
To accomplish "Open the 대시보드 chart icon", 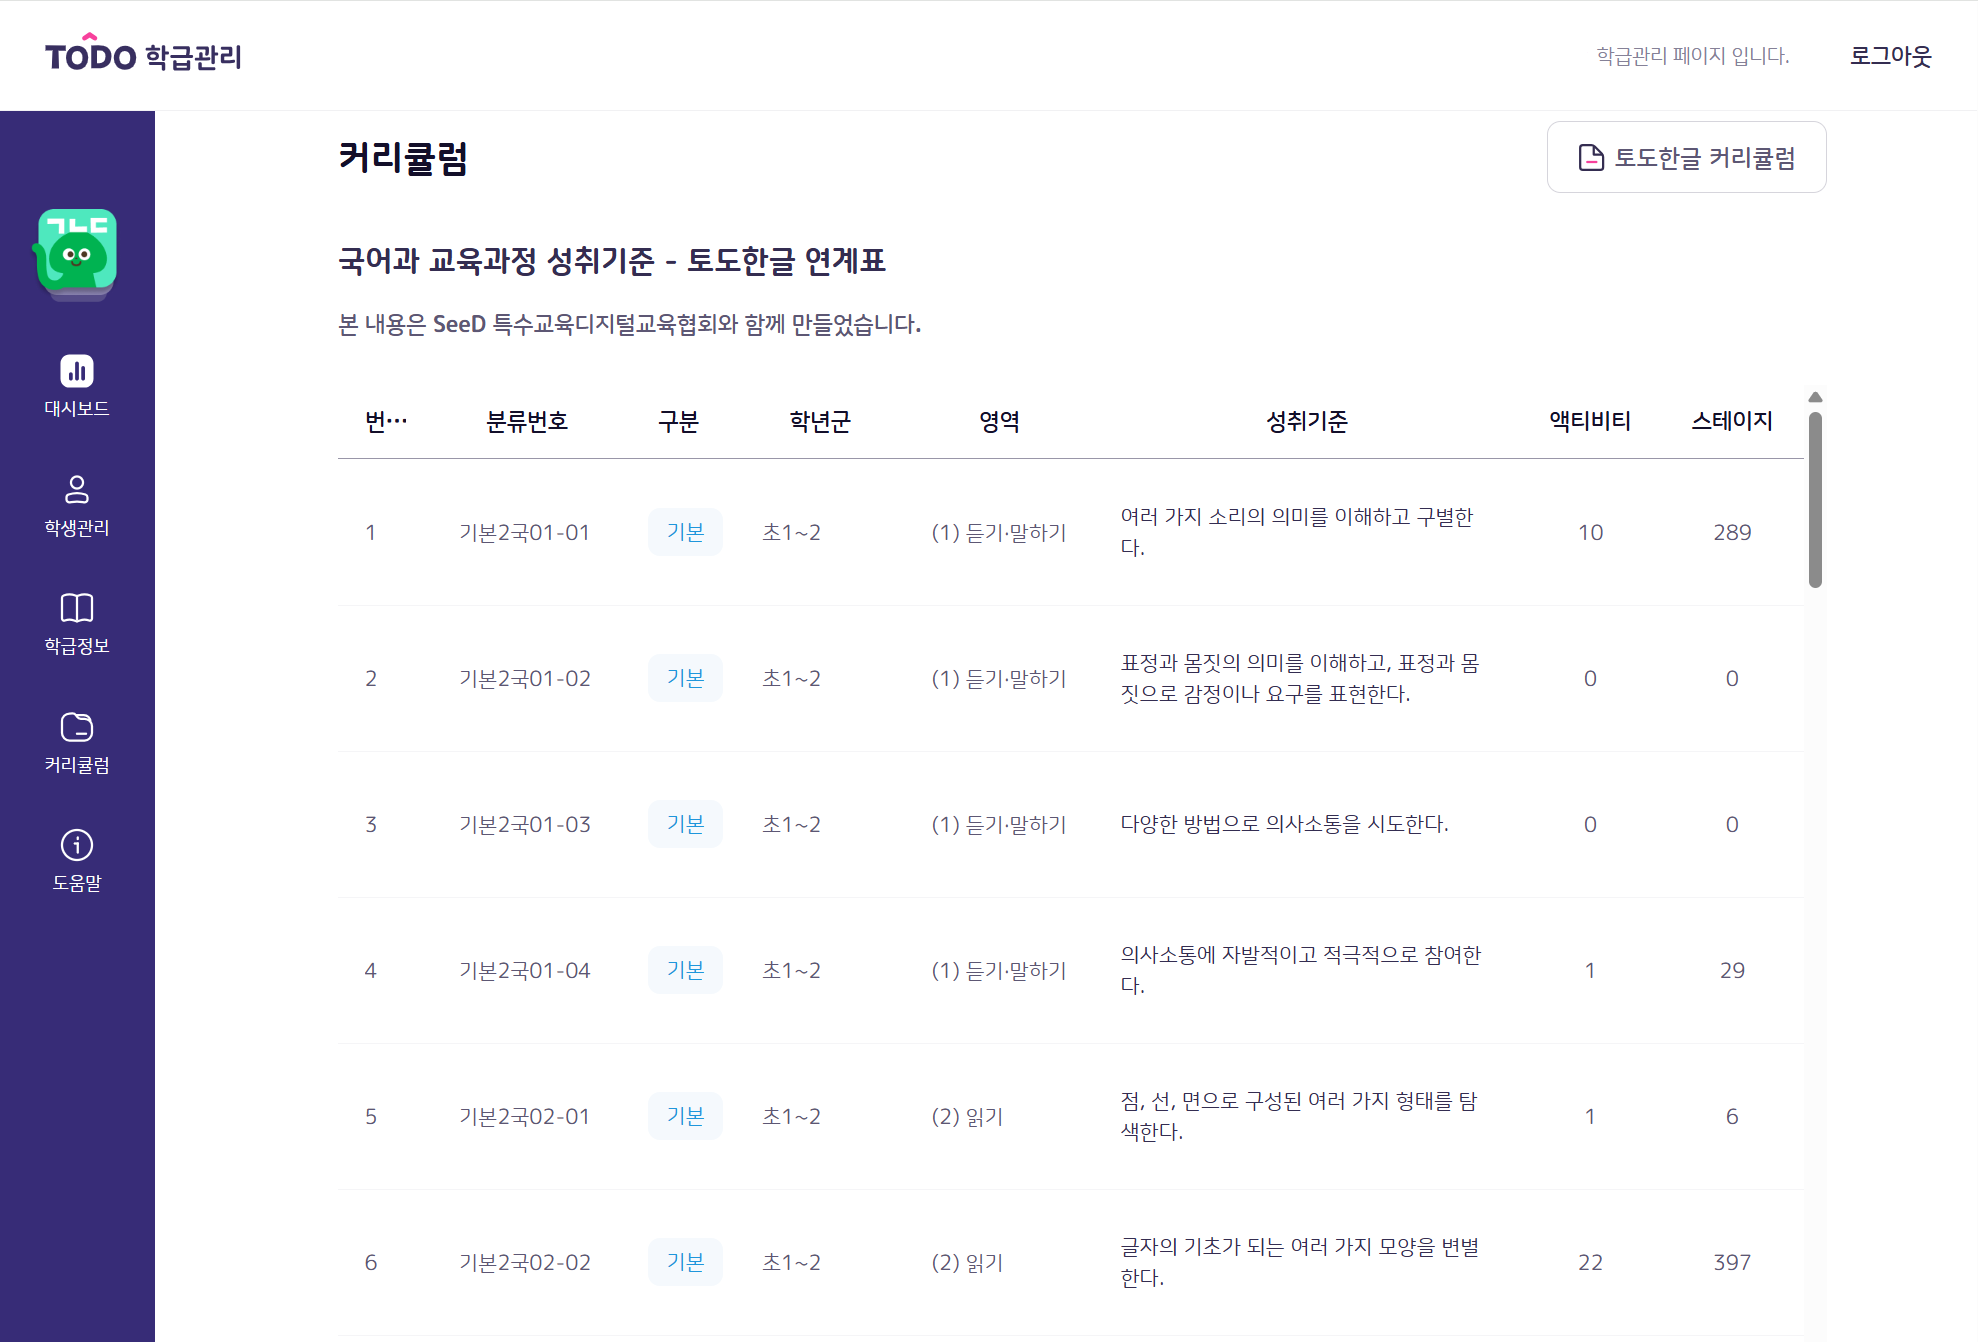I will coord(77,371).
